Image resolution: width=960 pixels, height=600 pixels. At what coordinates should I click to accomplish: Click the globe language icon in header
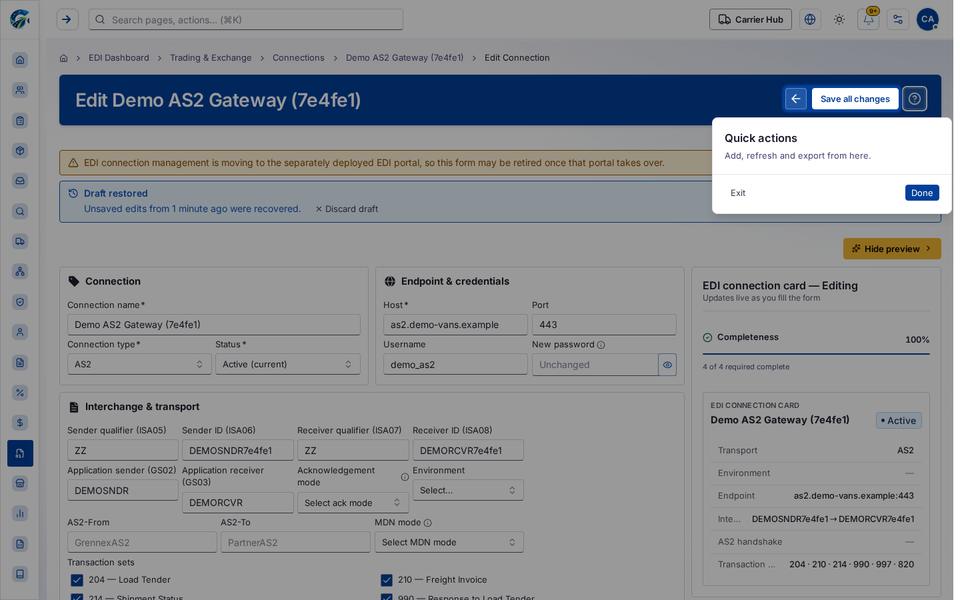[810, 20]
